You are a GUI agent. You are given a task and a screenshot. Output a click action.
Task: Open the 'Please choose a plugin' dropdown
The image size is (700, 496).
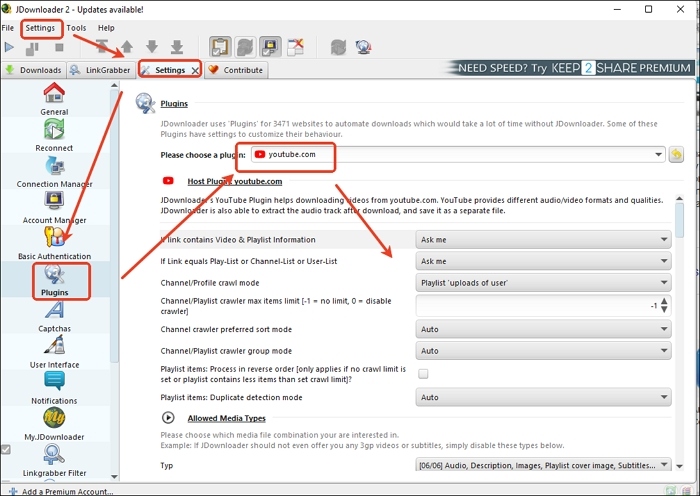pos(458,154)
